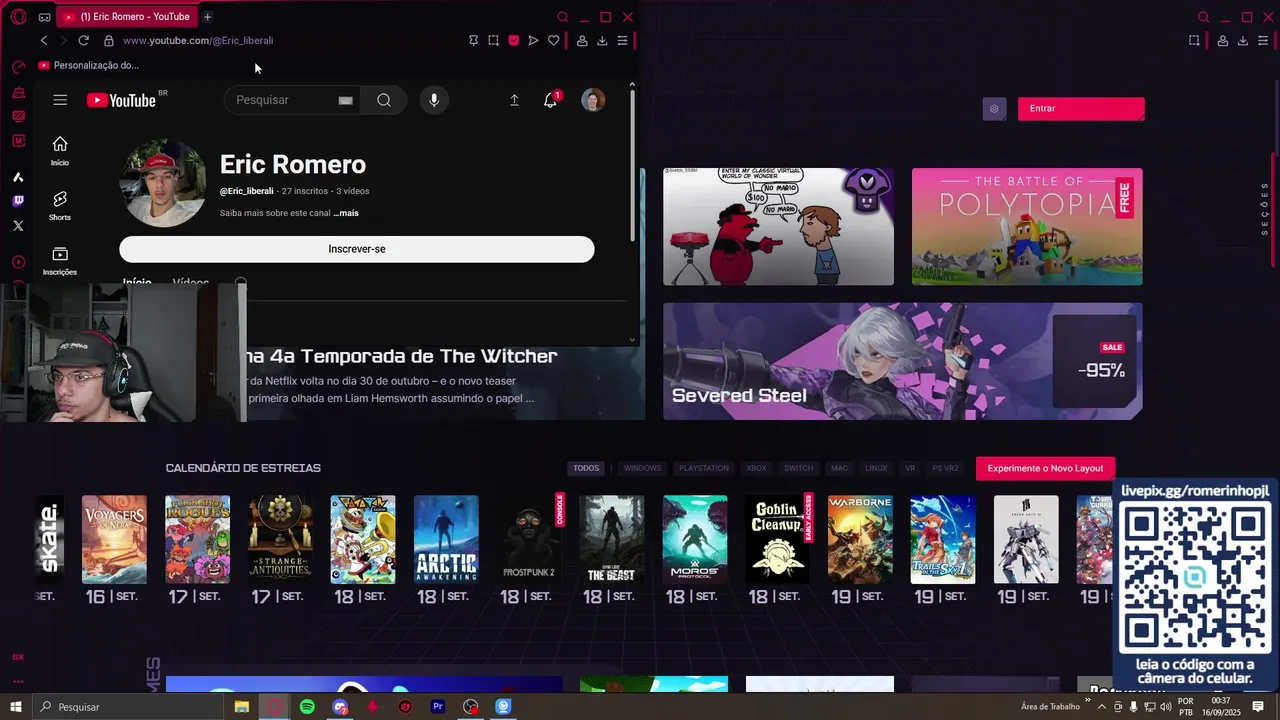Screen dimensions: 1280x720
Task: Select LINUX platform filter
Action: [876, 468]
